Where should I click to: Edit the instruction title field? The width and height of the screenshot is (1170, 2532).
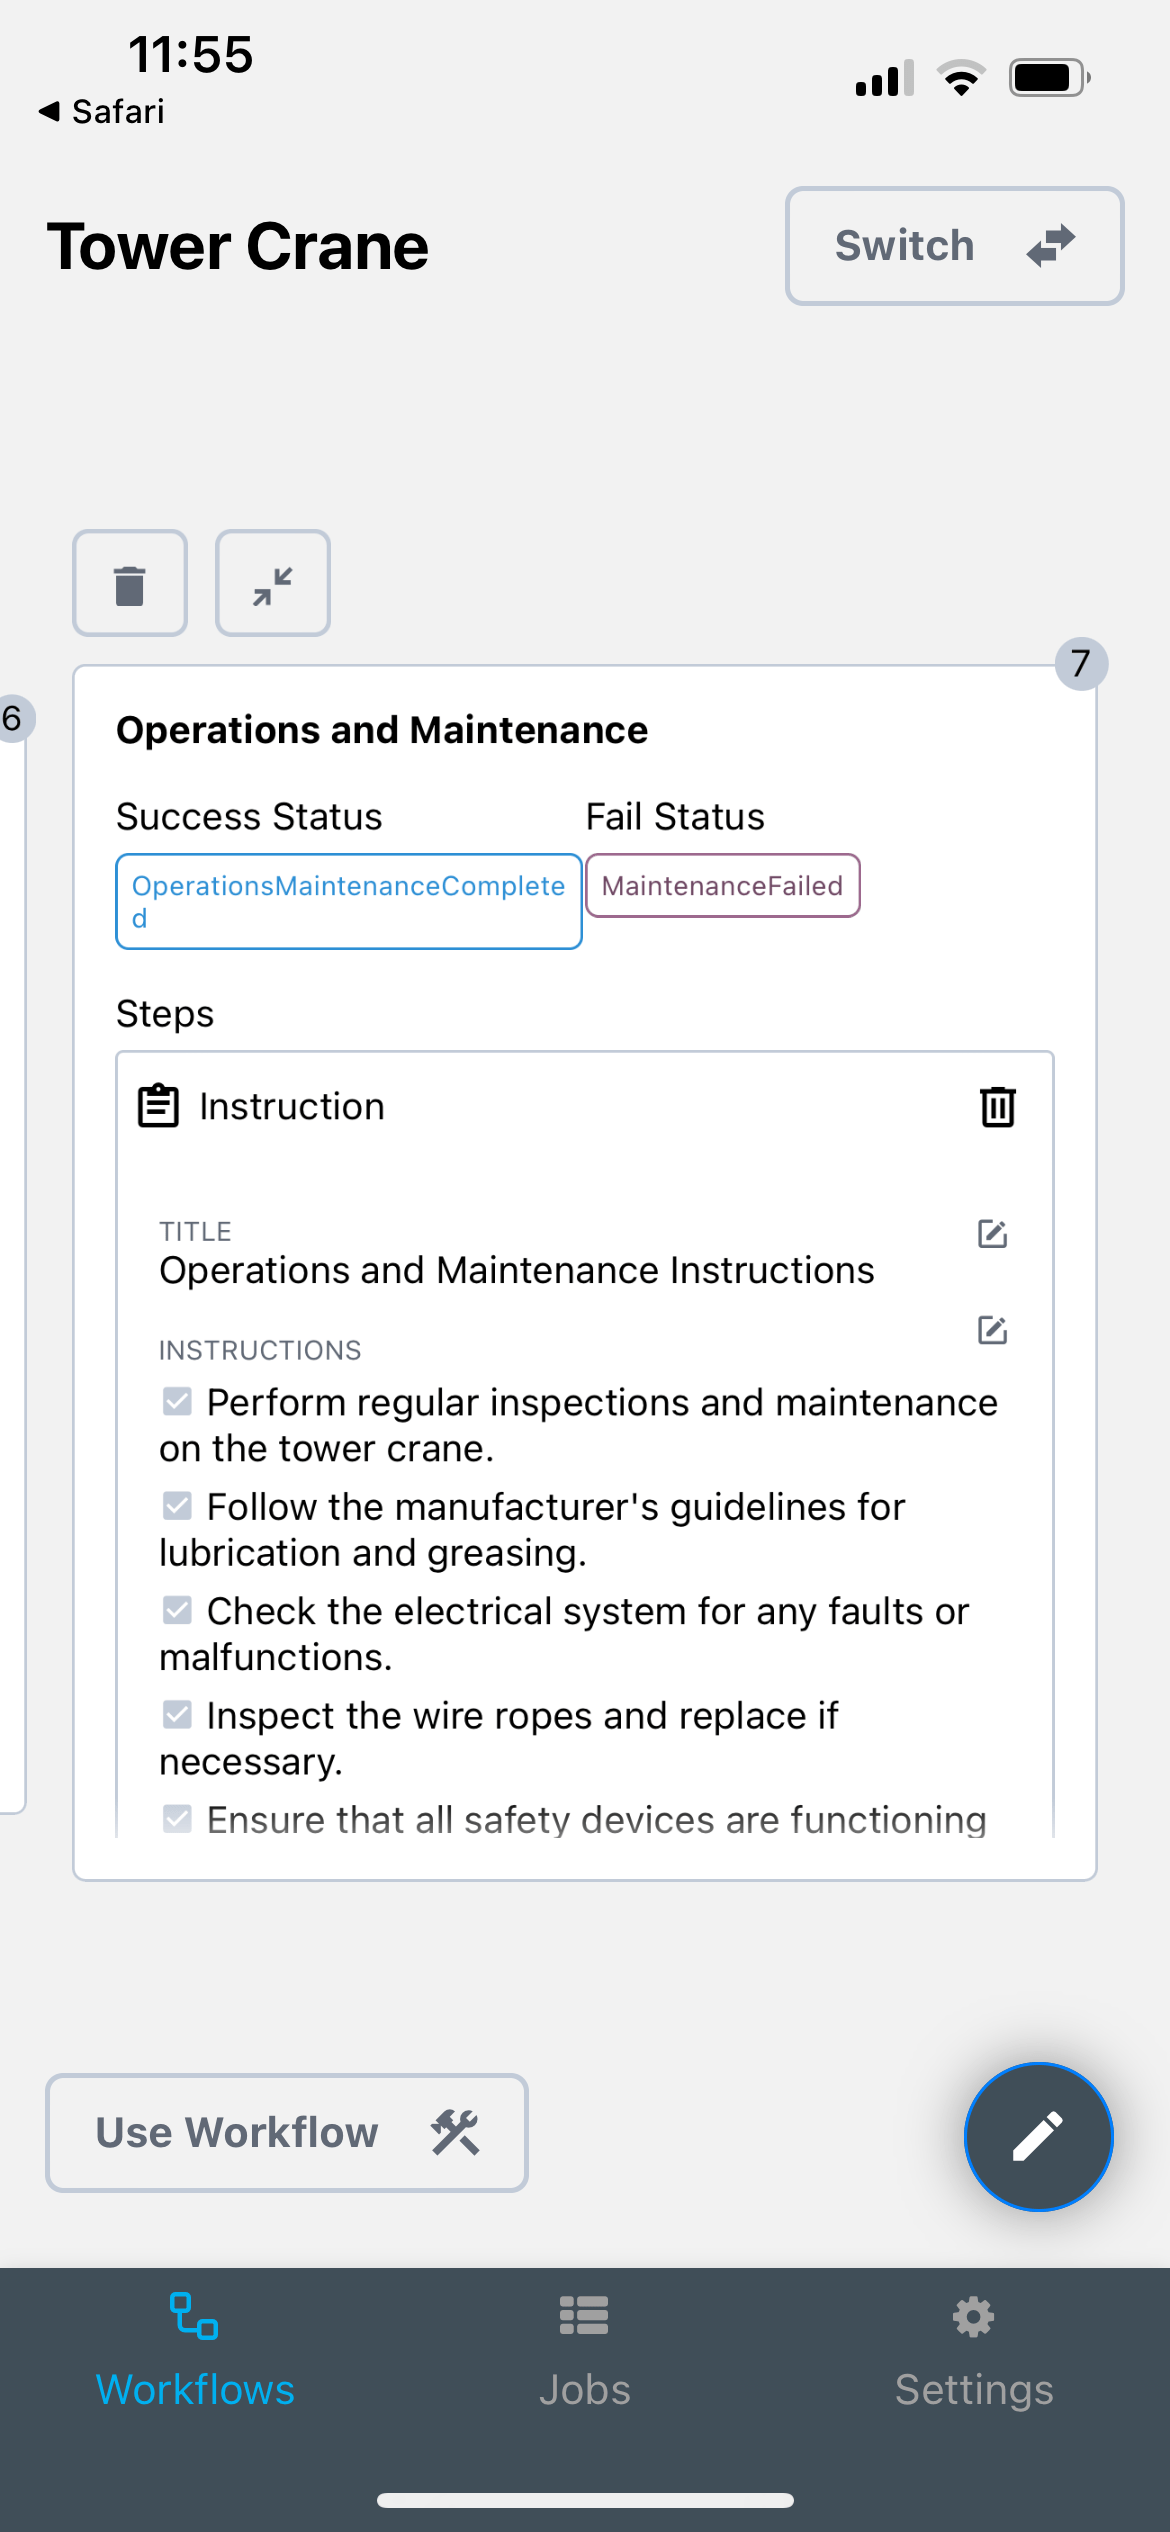[x=992, y=1234]
